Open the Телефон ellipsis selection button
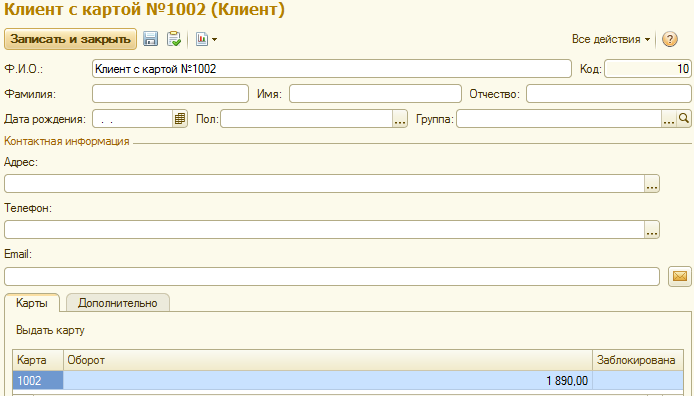Viewport: 694px width, 396px height. coord(652,230)
